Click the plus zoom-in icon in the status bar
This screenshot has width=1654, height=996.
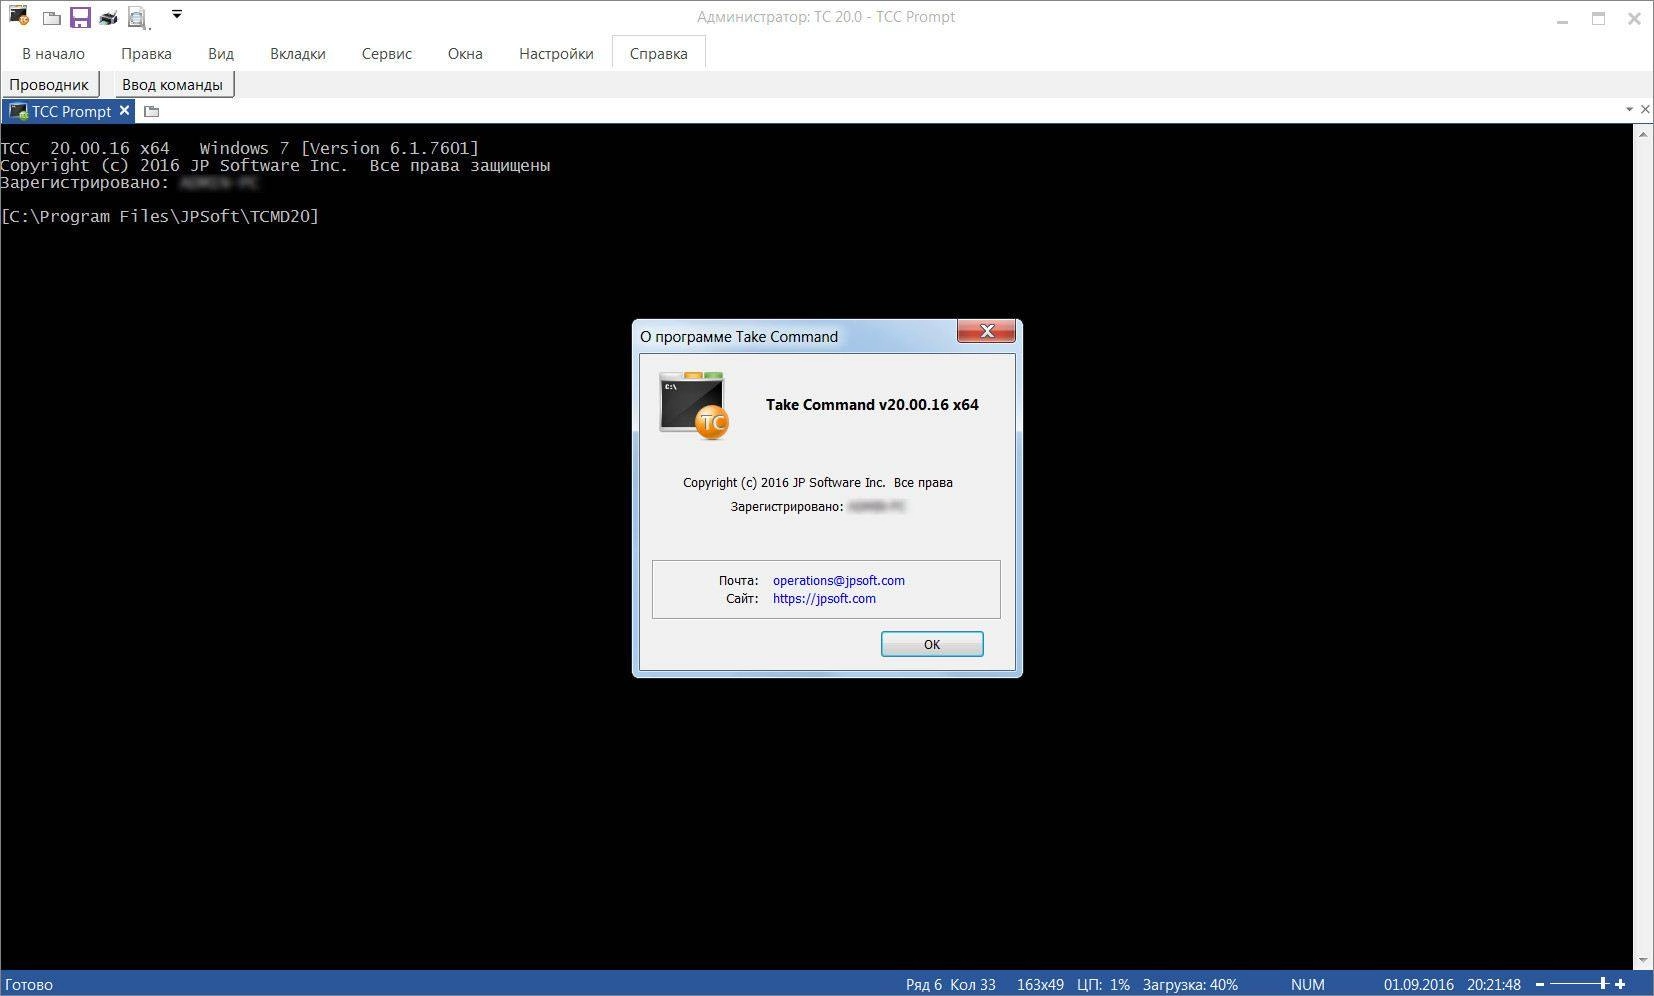click(x=1620, y=984)
